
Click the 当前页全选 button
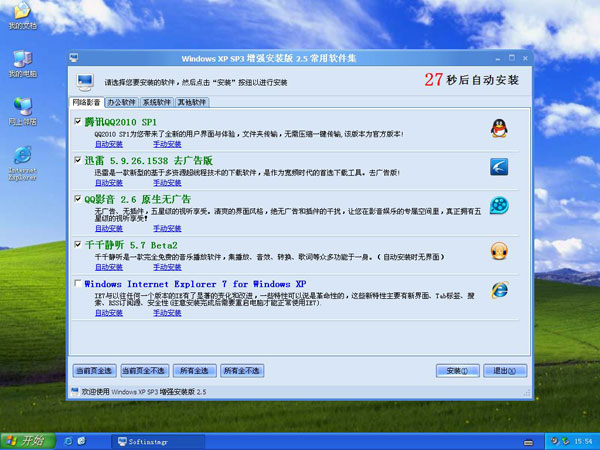click(x=94, y=370)
